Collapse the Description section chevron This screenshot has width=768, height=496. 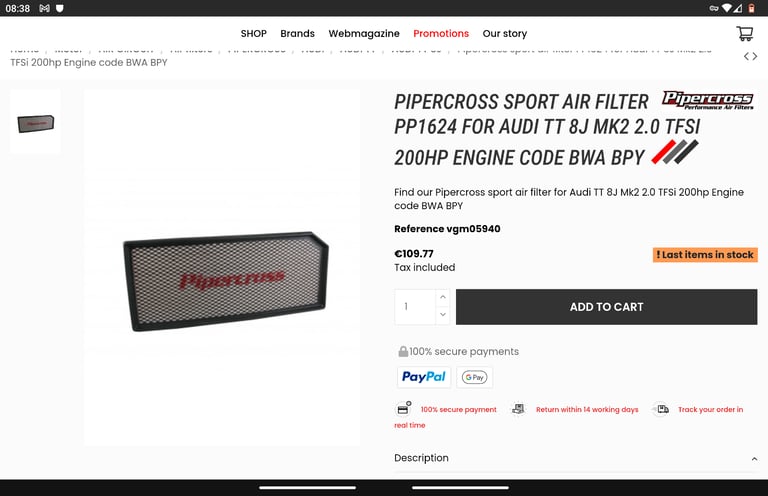click(754, 459)
